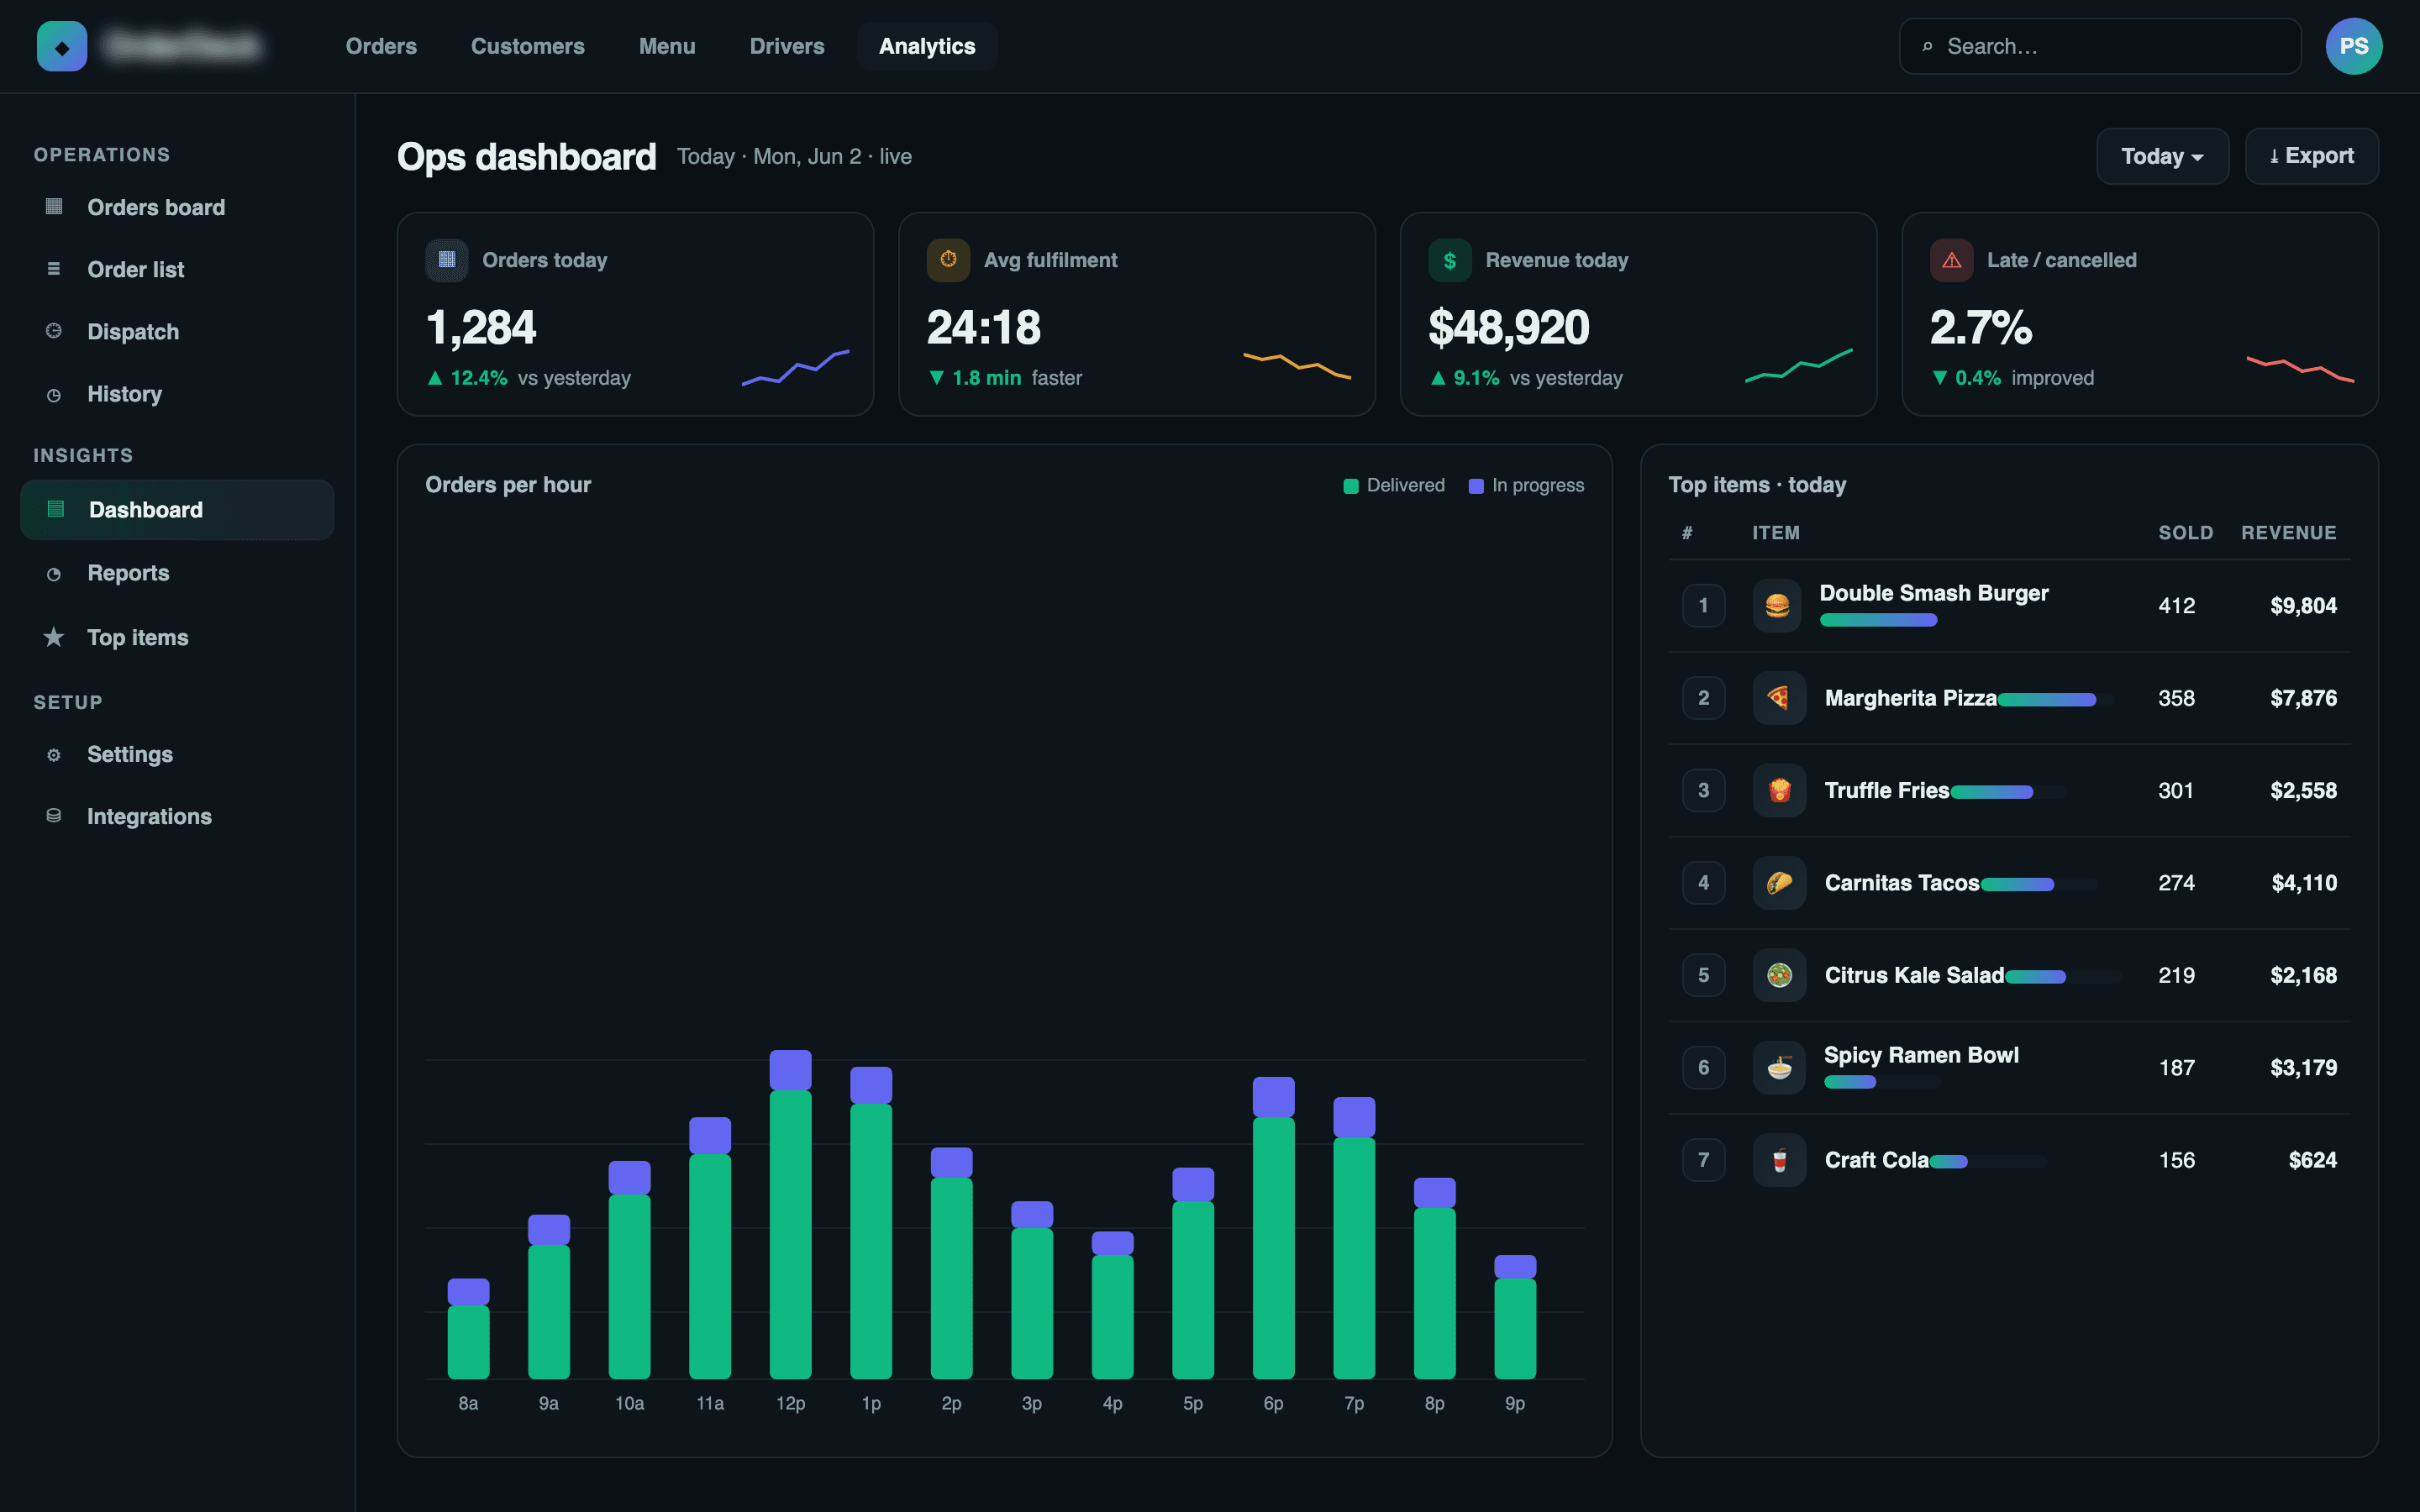Click the Settings gear icon
The height and width of the screenshot is (1512, 2420).
coord(54,754)
